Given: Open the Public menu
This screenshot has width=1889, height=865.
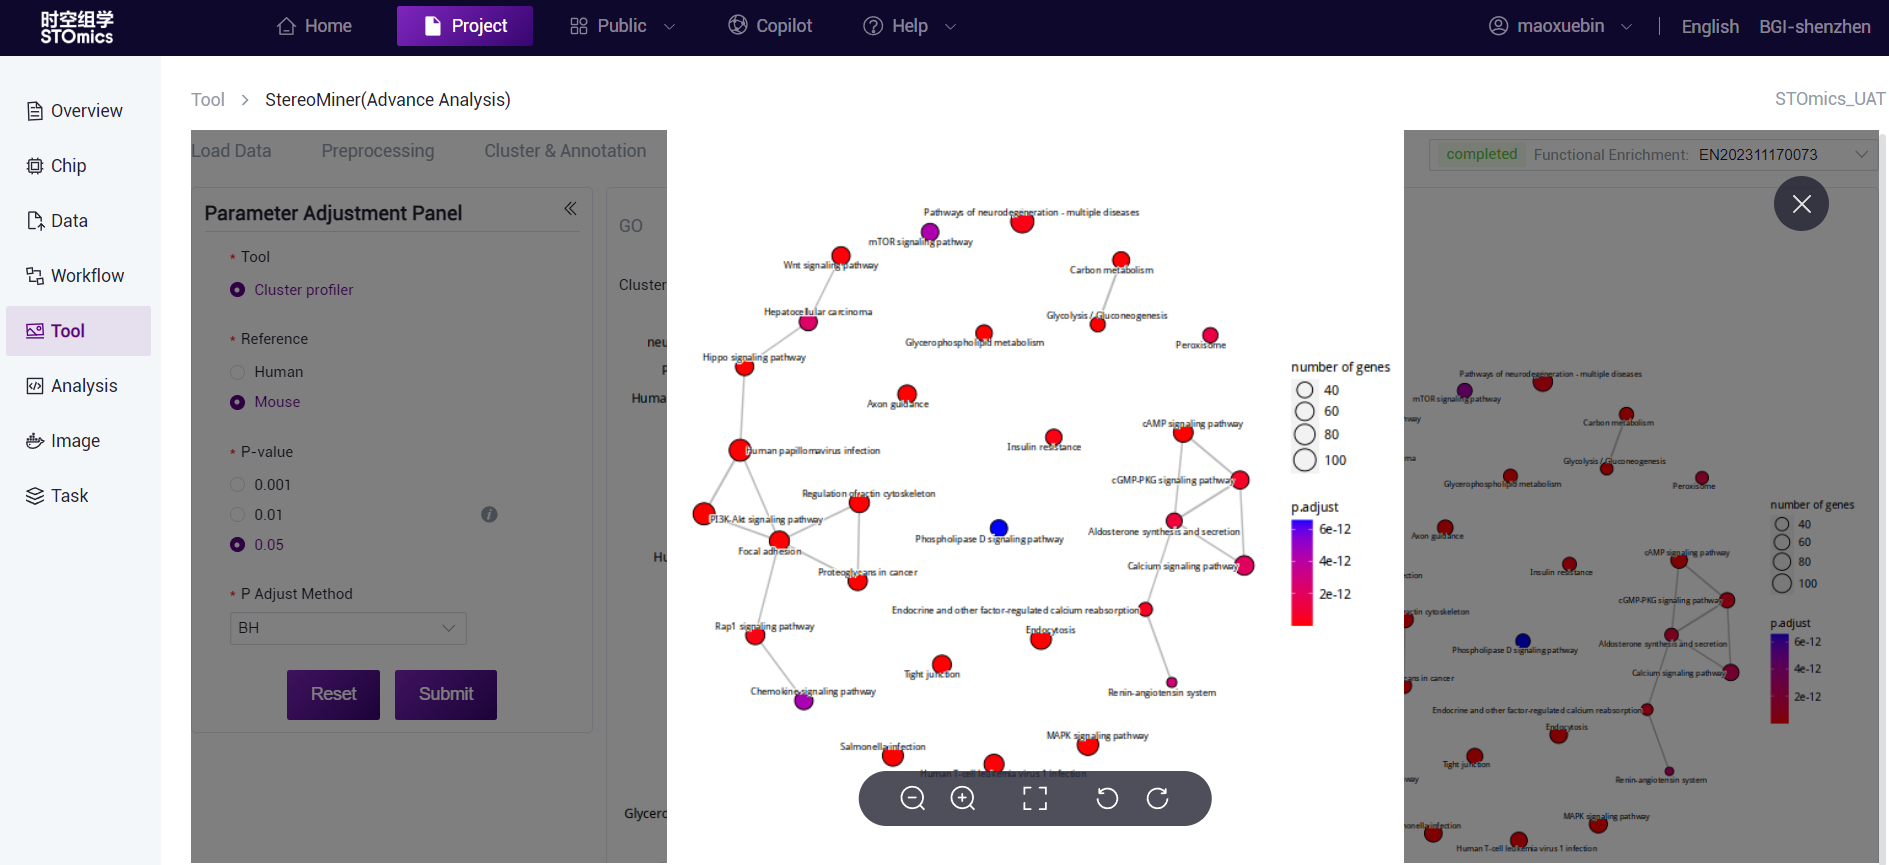Looking at the screenshot, I should pyautogui.click(x=622, y=26).
